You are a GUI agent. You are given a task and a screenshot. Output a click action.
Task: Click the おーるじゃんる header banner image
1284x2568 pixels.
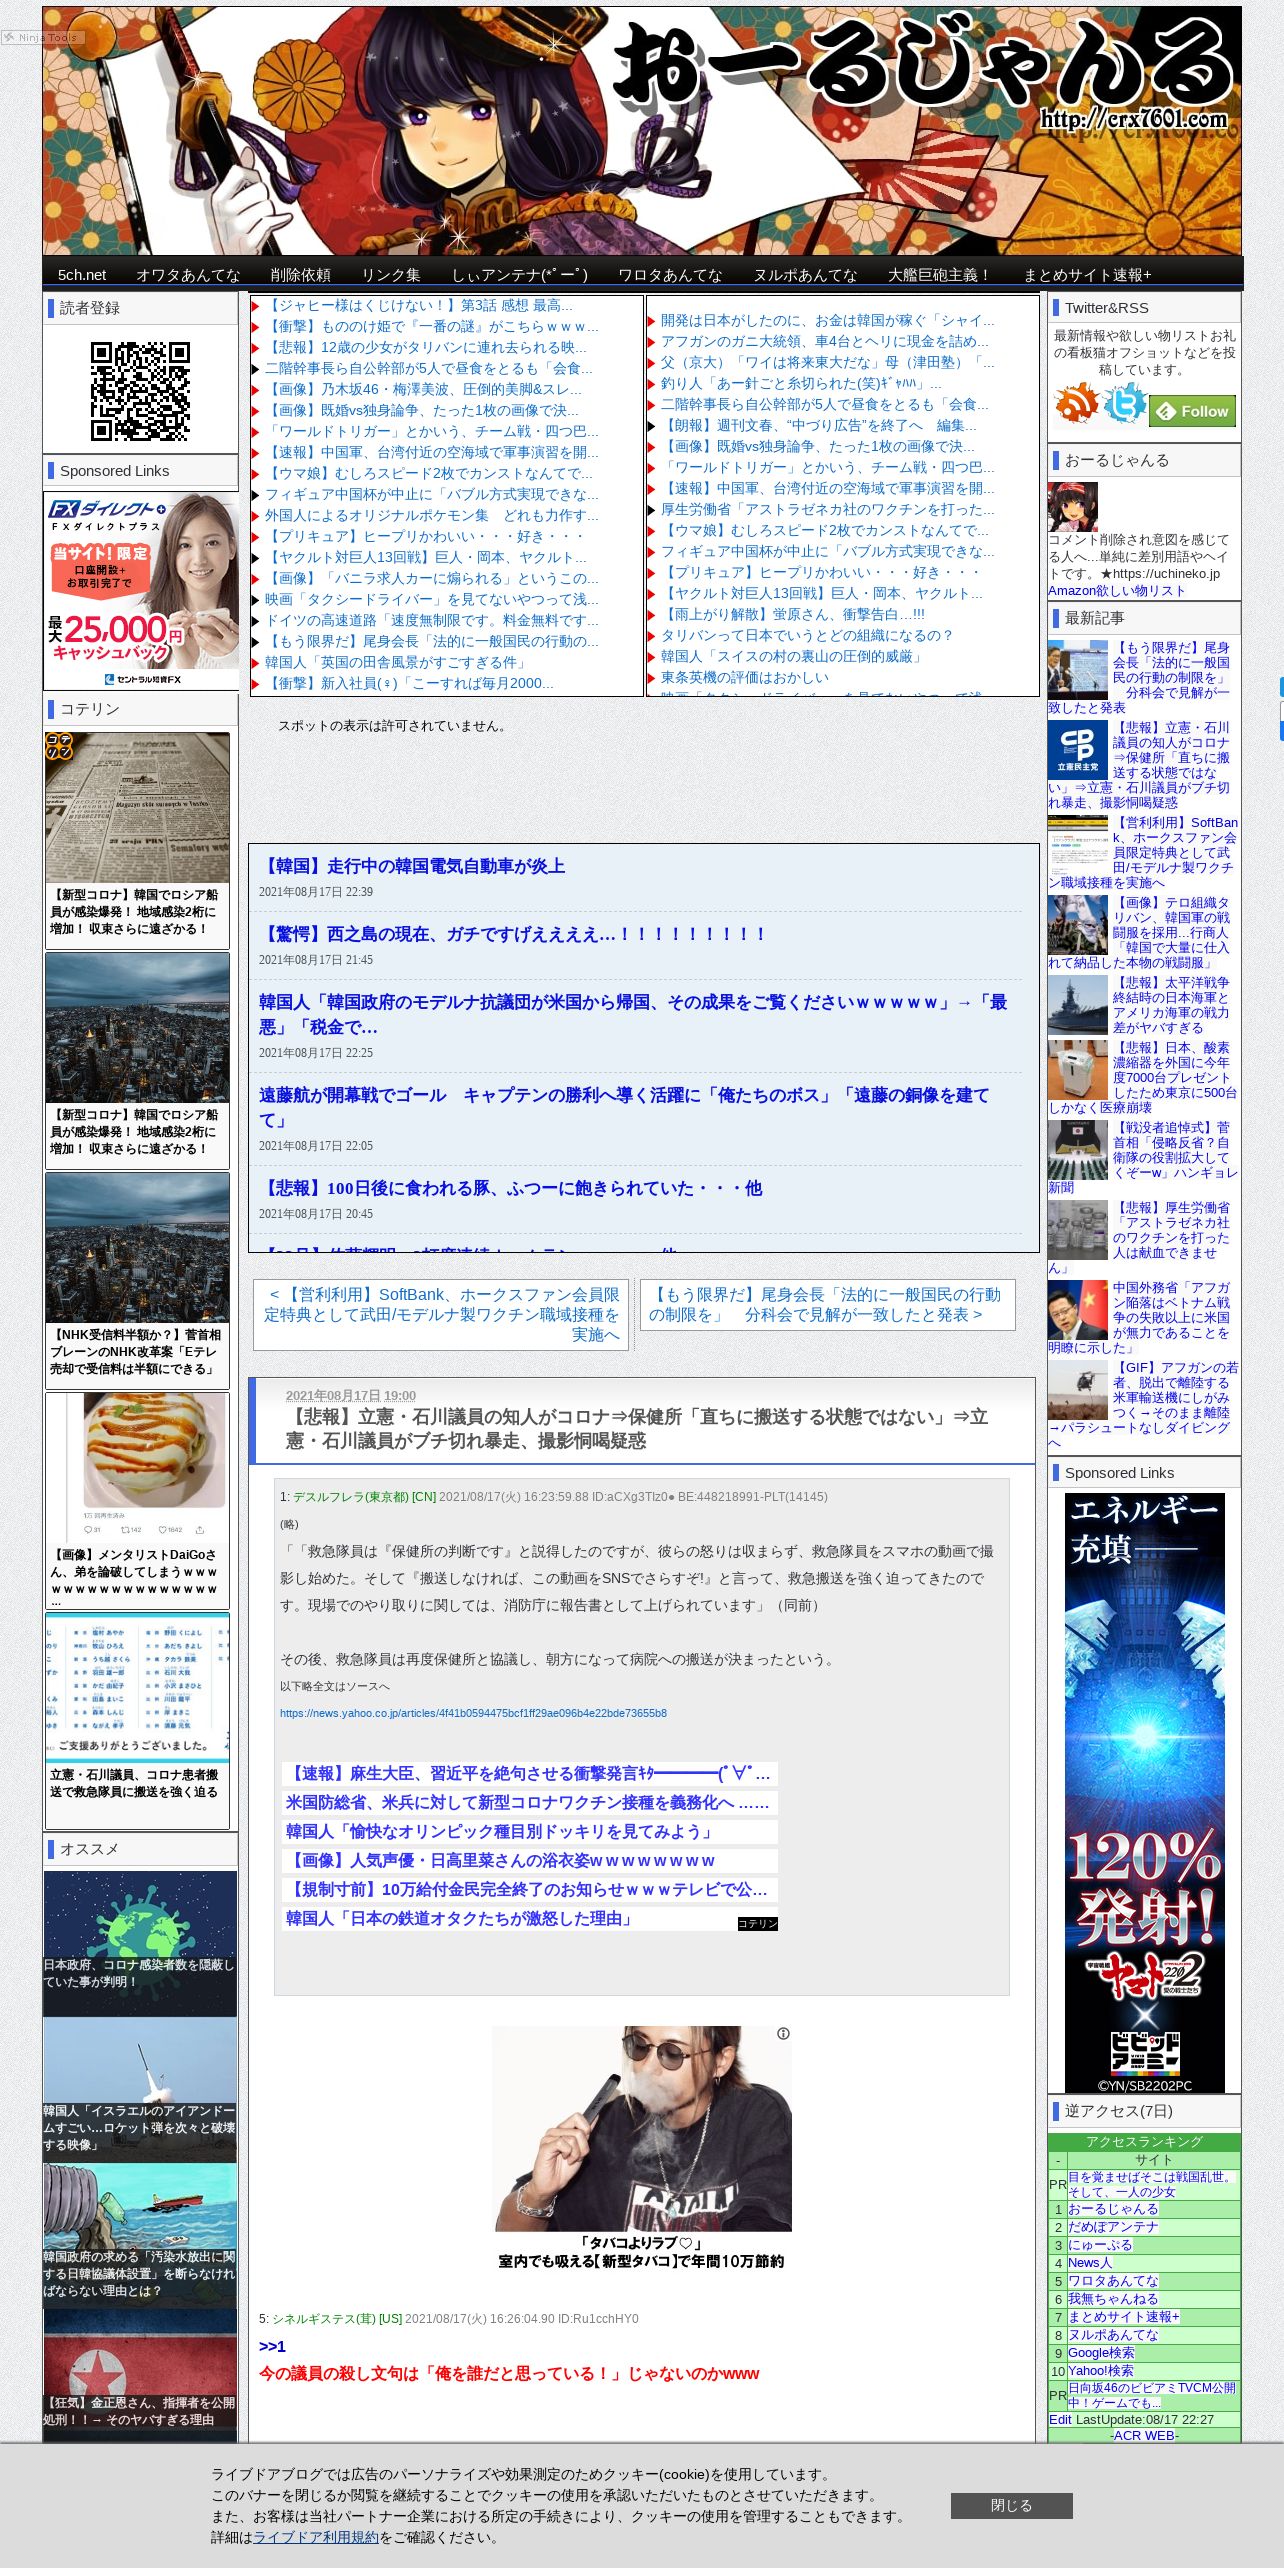[642, 131]
